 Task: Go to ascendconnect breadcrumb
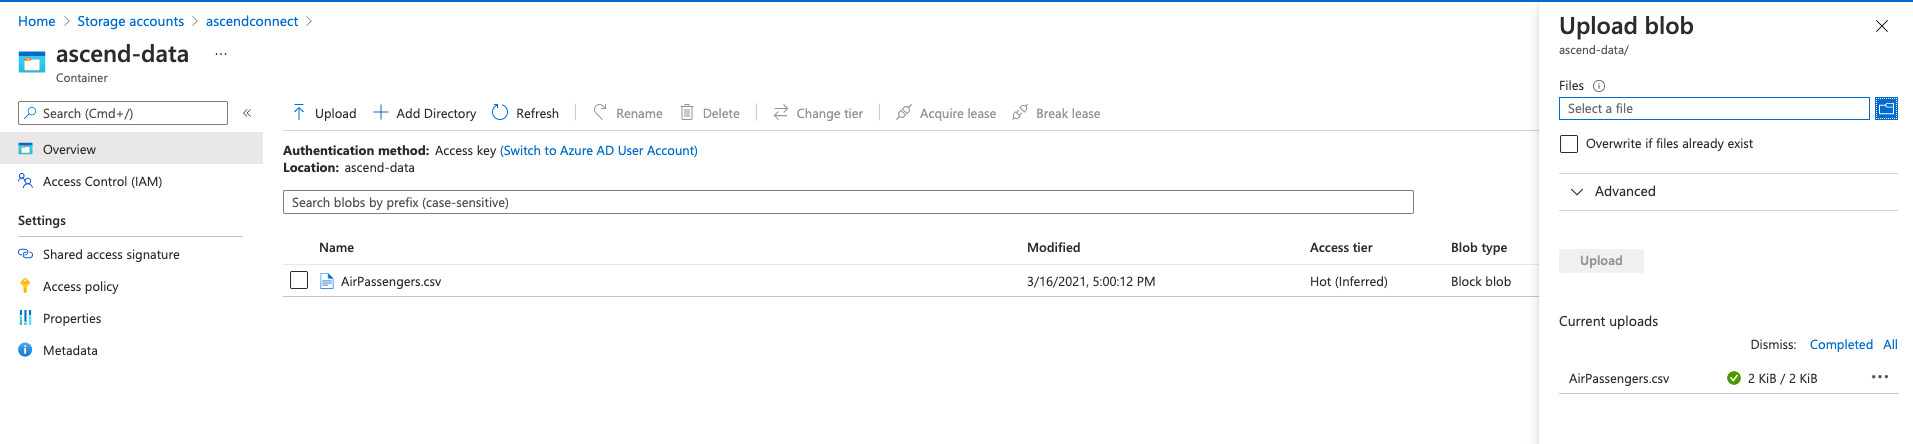[x=252, y=21]
